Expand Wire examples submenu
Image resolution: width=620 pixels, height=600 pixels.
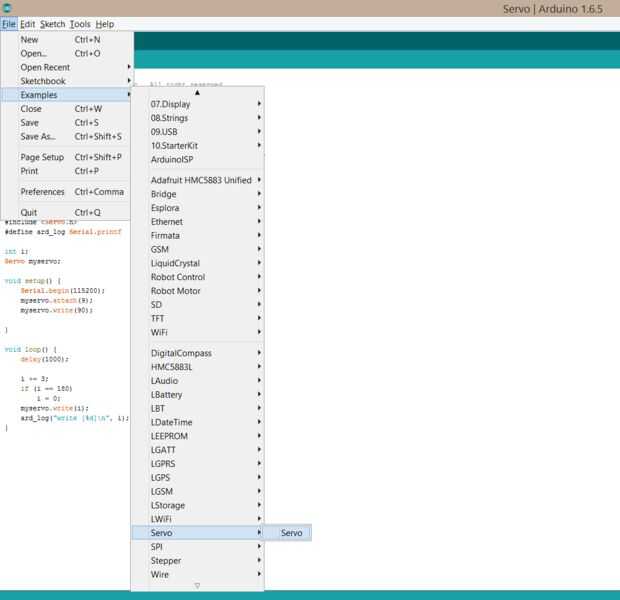click(x=198, y=575)
